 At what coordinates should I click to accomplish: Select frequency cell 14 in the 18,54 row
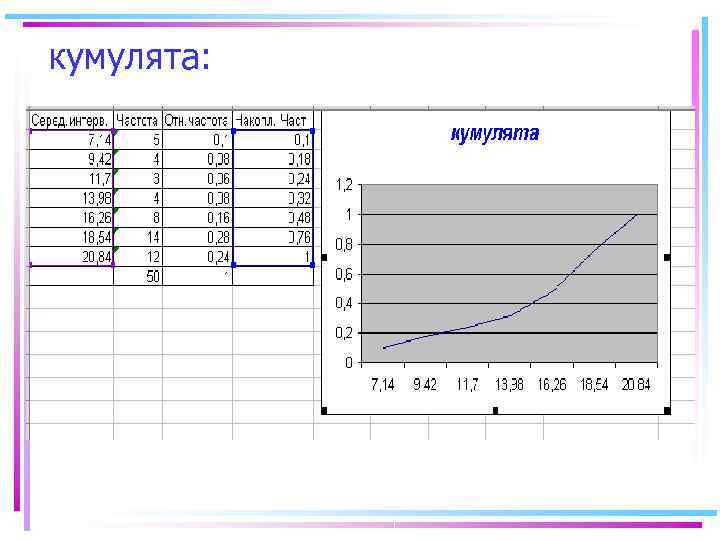click(x=138, y=237)
